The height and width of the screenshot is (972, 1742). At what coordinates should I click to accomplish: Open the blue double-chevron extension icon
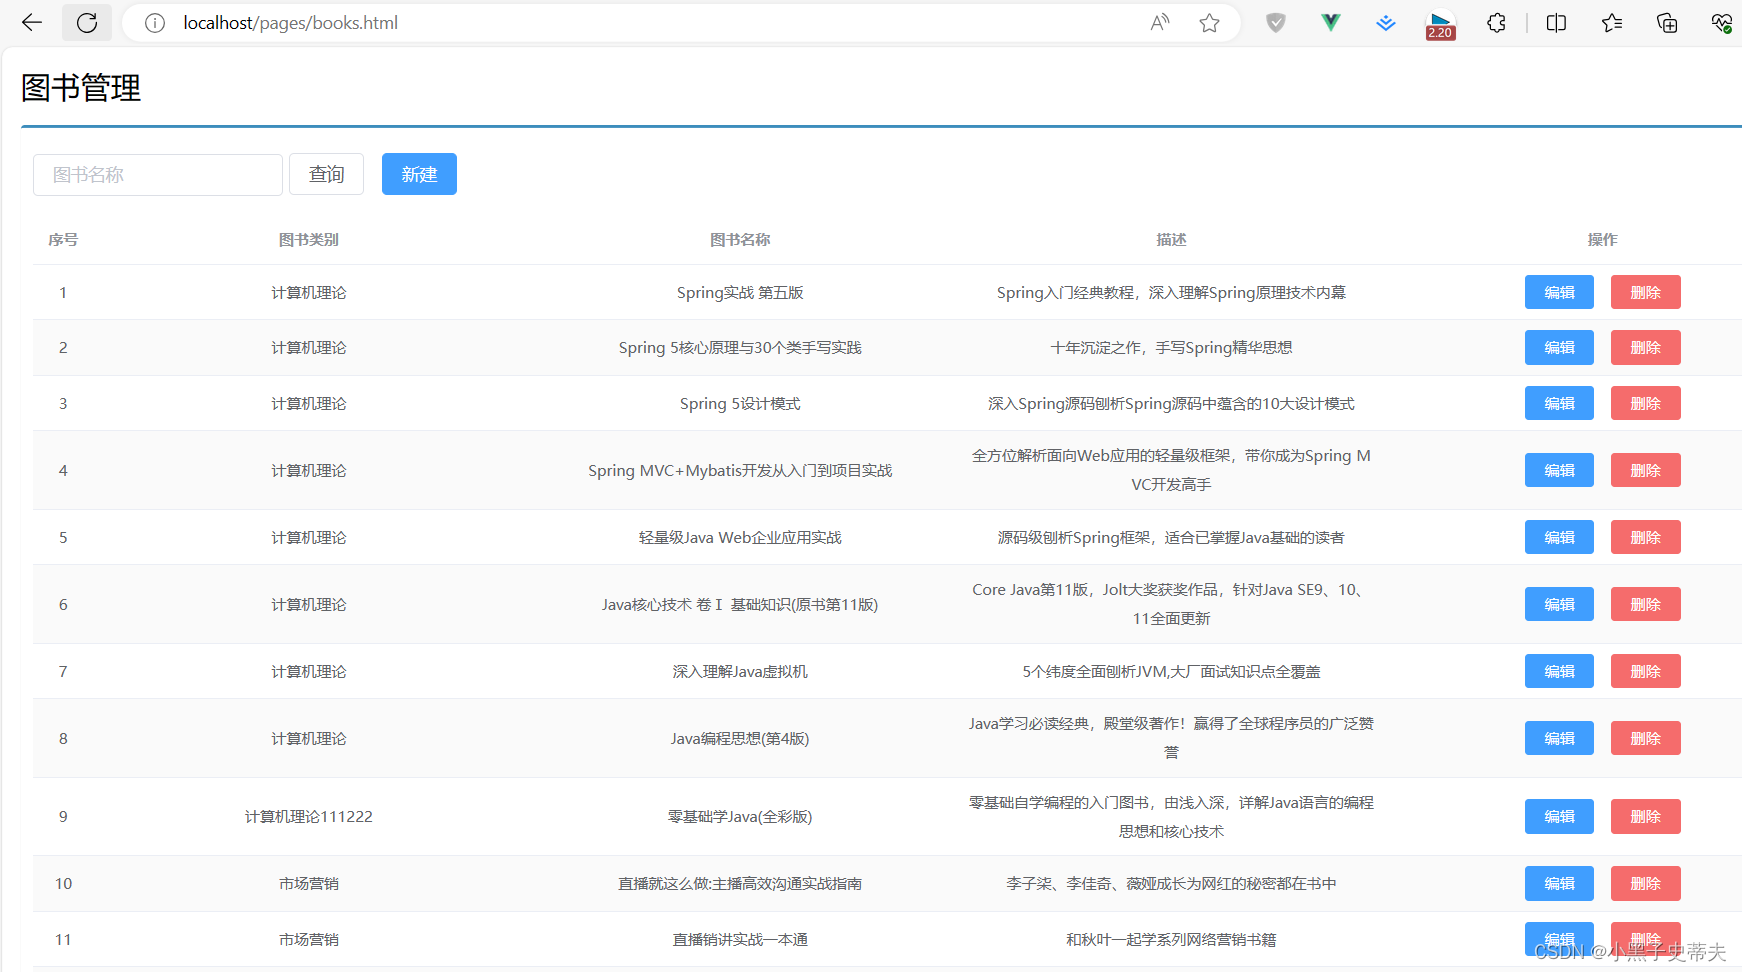(1386, 23)
